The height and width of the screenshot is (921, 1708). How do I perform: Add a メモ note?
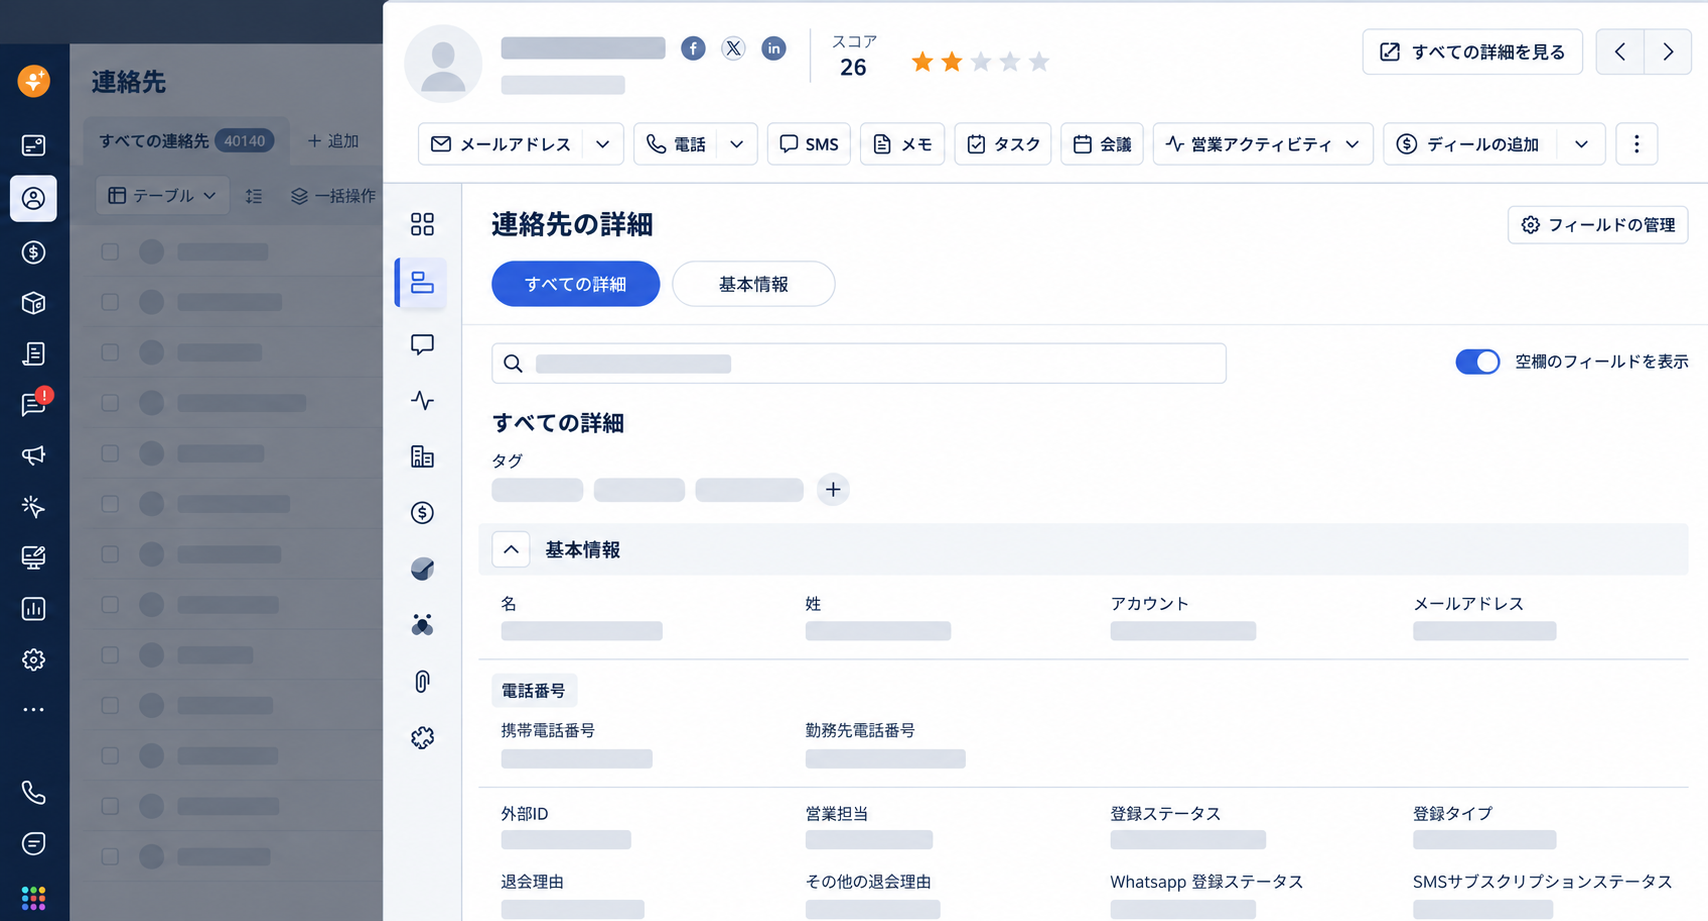tap(902, 144)
